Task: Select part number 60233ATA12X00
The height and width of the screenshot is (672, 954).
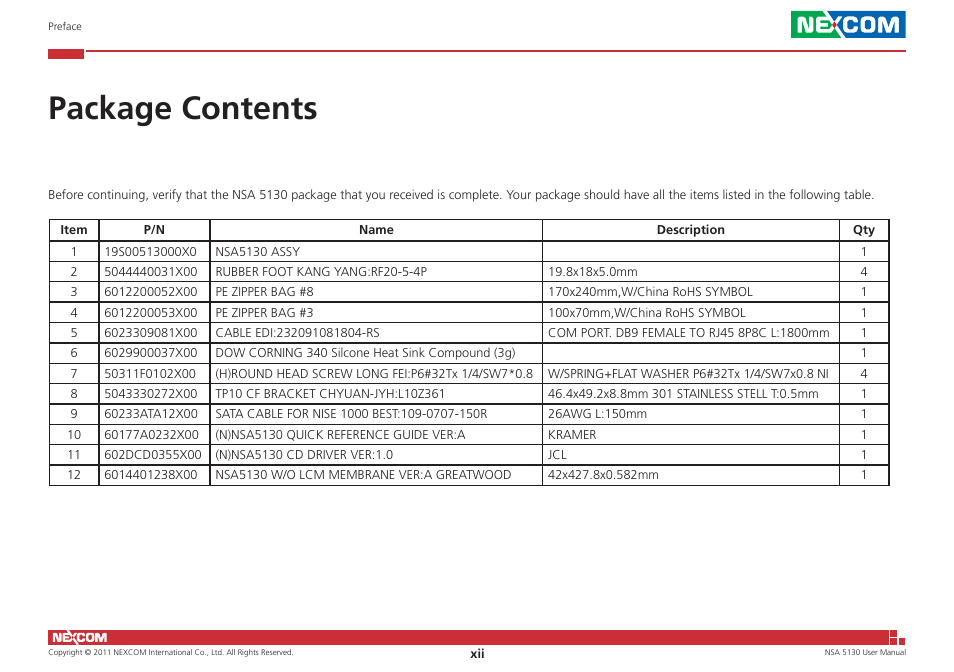Action: (150, 414)
